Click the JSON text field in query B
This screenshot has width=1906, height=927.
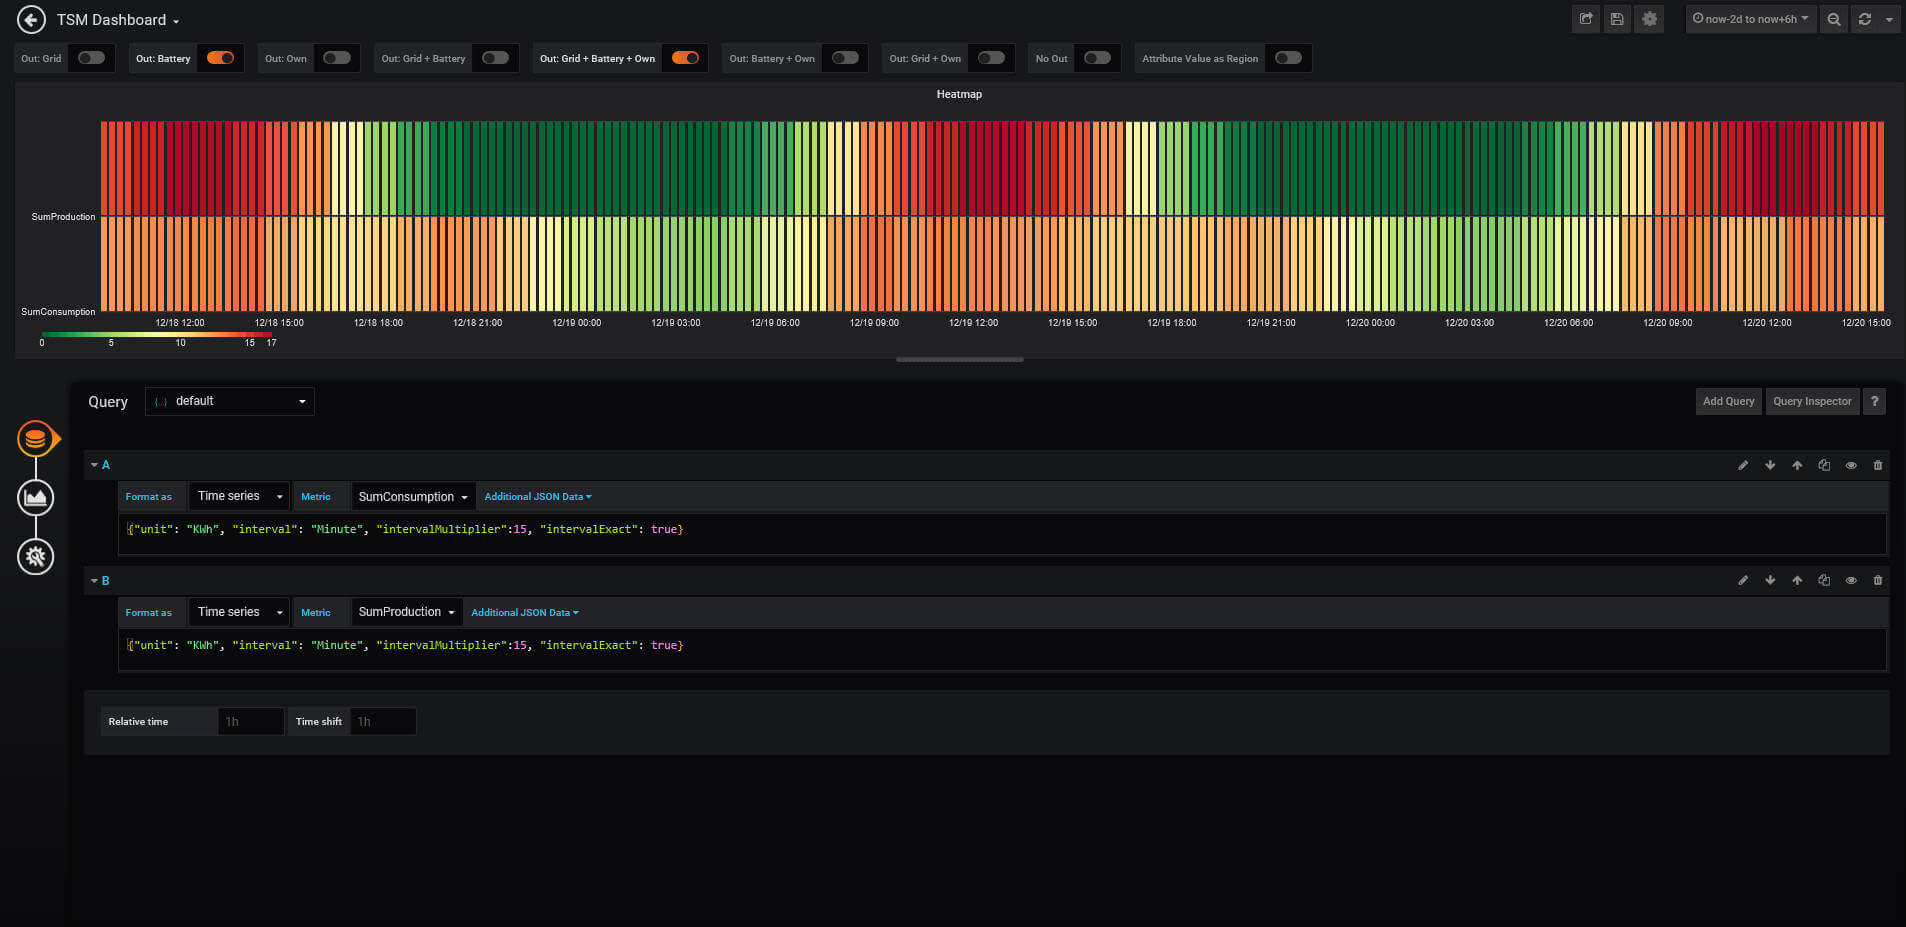point(1002,650)
